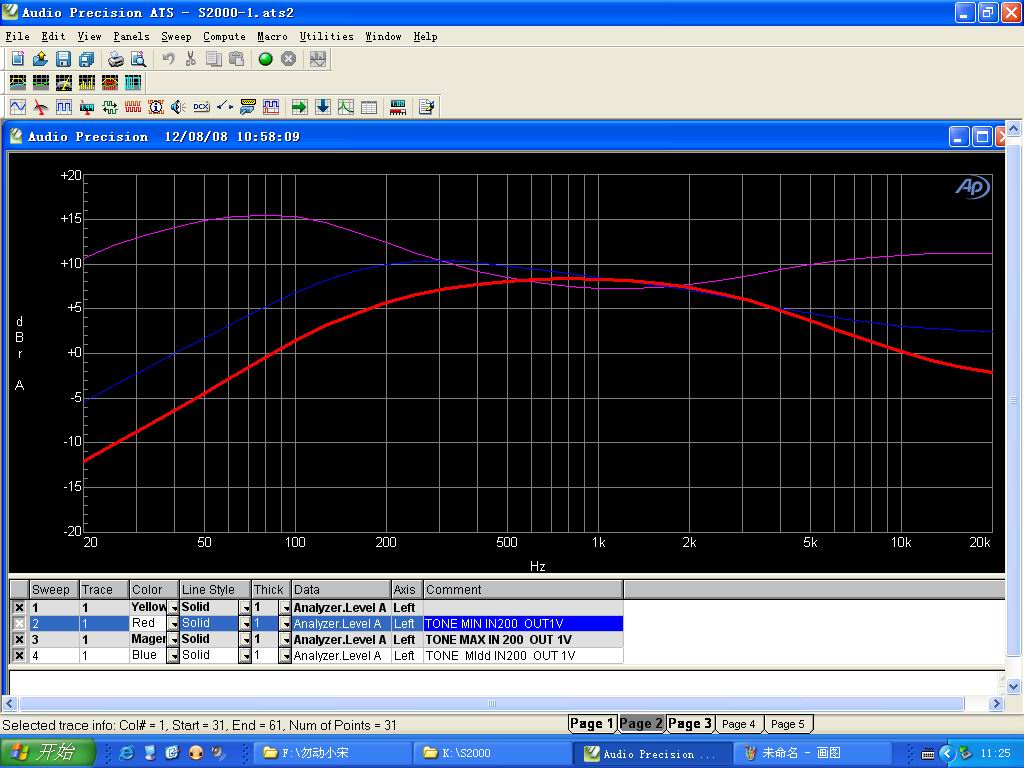The height and width of the screenshot is (768, 1024).
Task: Expand the Color dropdown for the Red trace
Action: [173, 624]
